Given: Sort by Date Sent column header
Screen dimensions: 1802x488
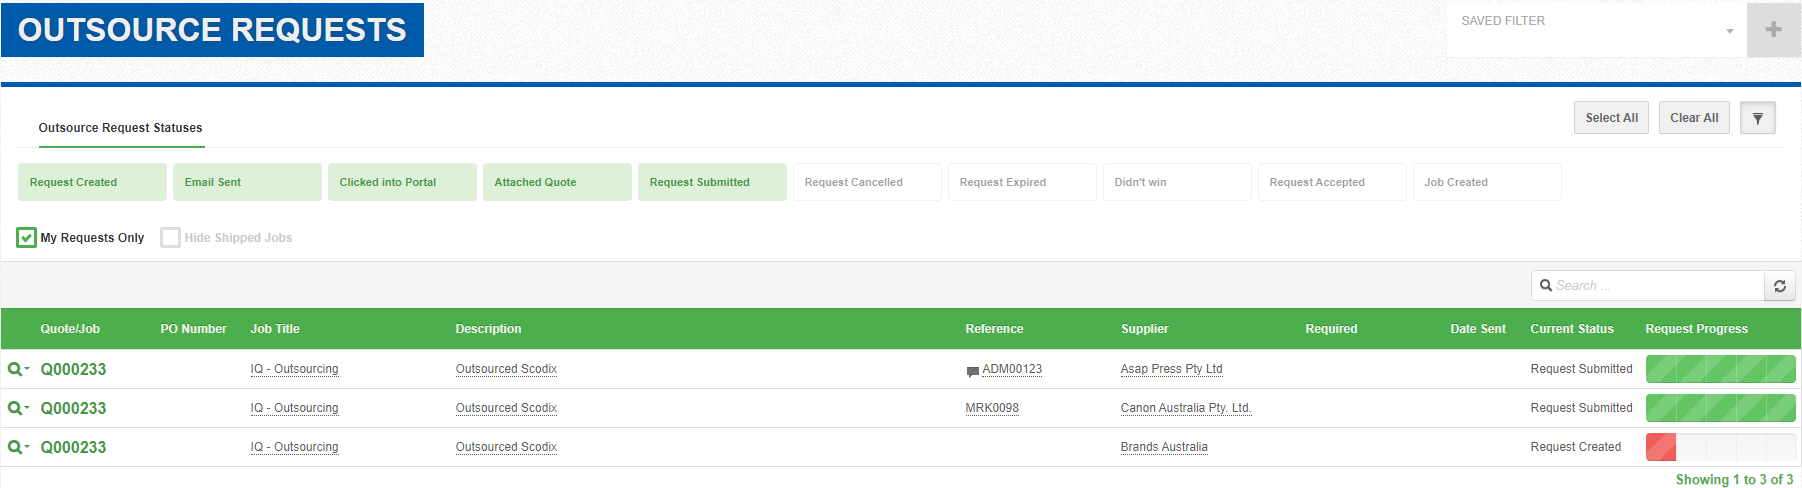Looking at the screenshot, I should tap(1478, 329).
